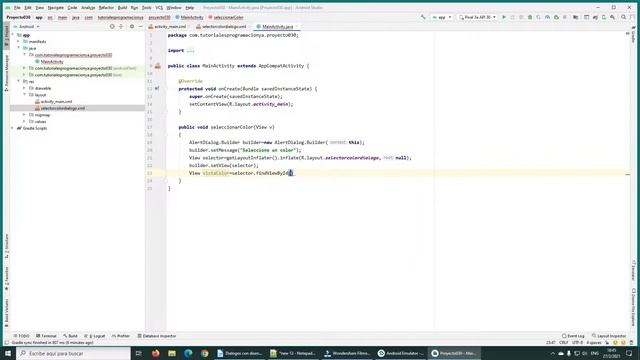Open the Tools menu
Viewport: 640px width, 360px height.
tap(147, 8)
